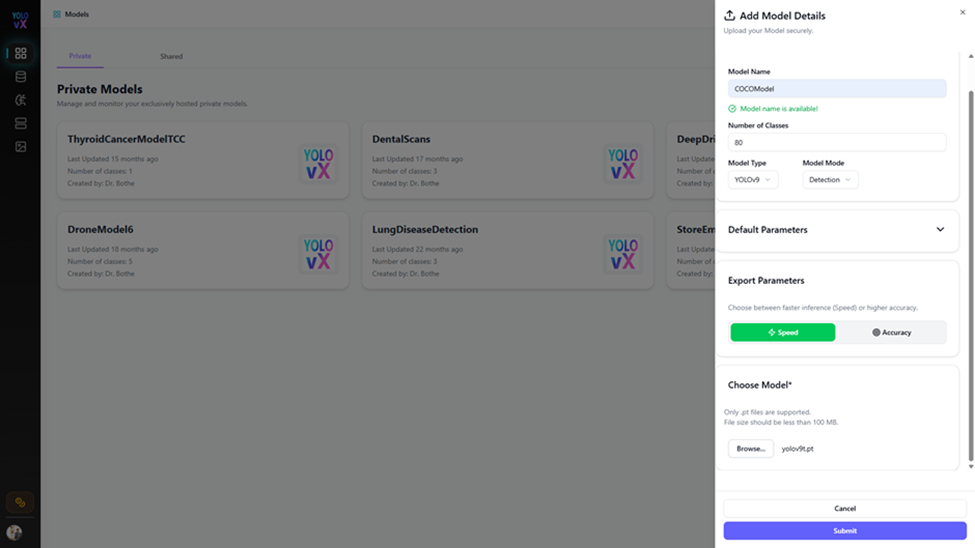The width and height of the screenshot is (975, 548).
Task: Click the DroneModel6 YOLOvX logo
Action: [x=318, y=254]
